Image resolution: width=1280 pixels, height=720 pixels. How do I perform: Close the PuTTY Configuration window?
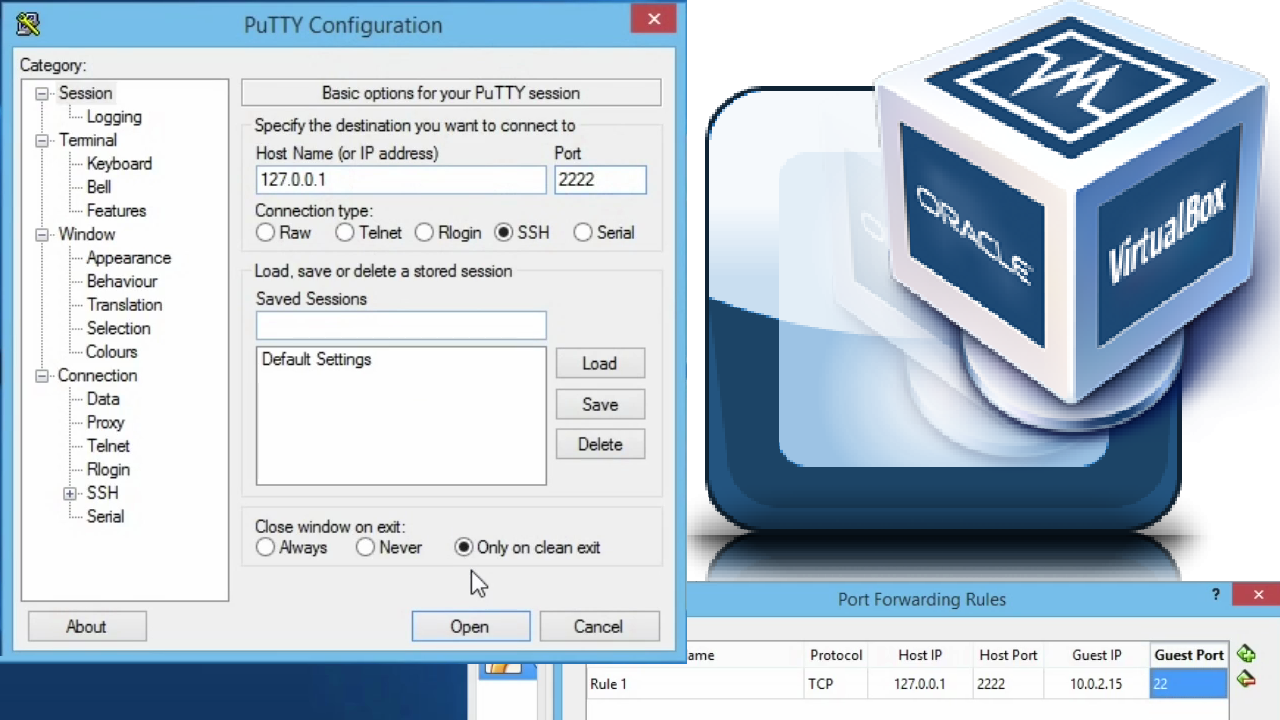(654, 18)
